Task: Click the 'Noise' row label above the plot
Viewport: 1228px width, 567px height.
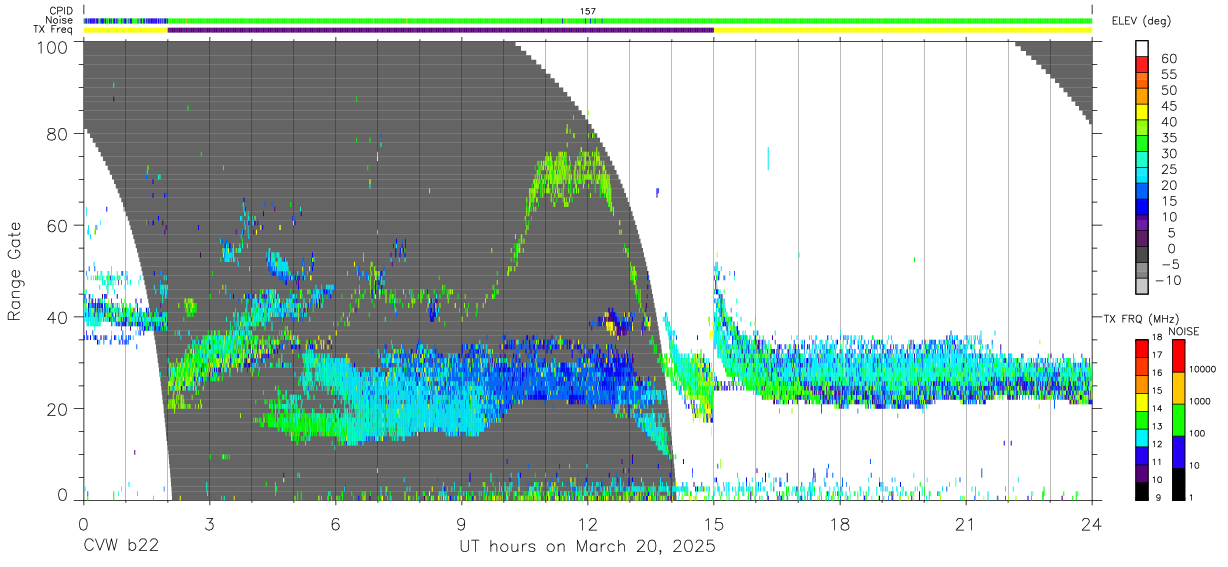Action: (x=60, y=20)
